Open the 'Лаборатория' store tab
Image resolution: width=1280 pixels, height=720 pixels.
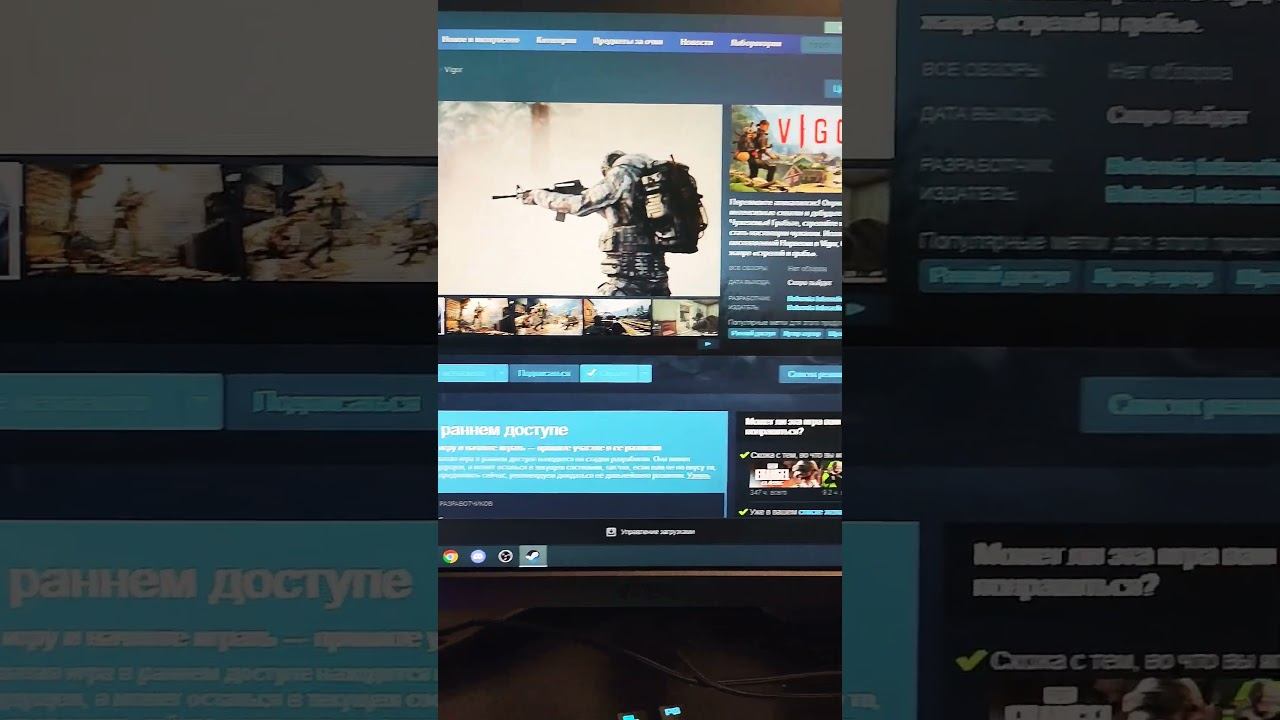click(x=756, y=43)
